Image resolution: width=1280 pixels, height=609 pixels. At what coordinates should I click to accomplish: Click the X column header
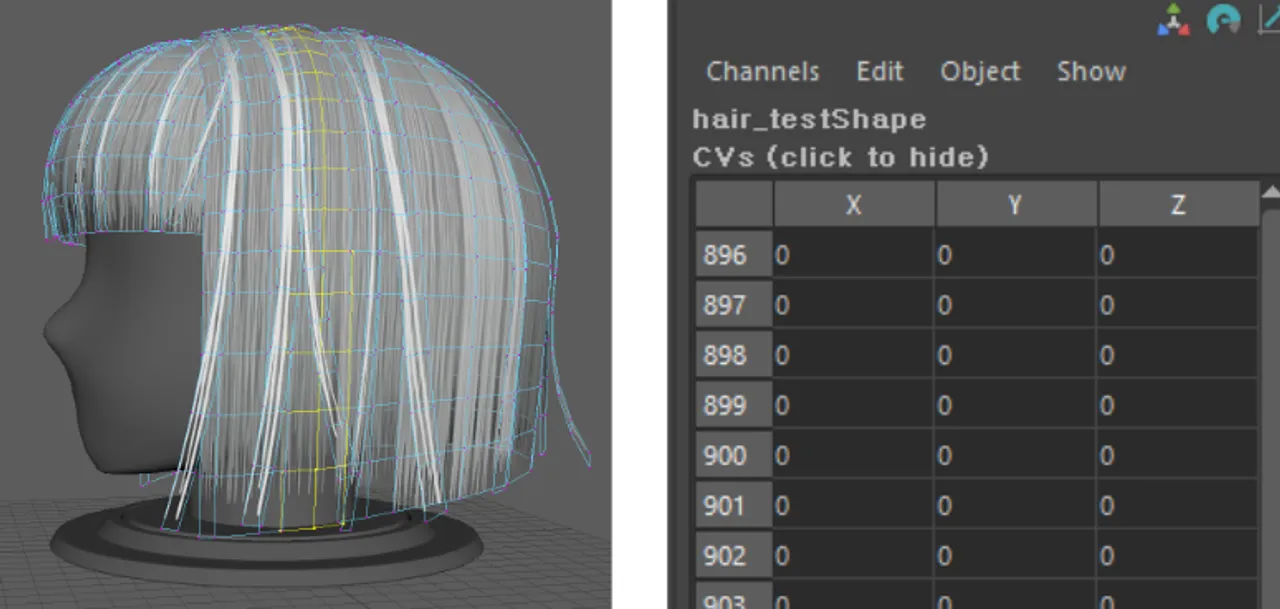(x=853, y=205)
